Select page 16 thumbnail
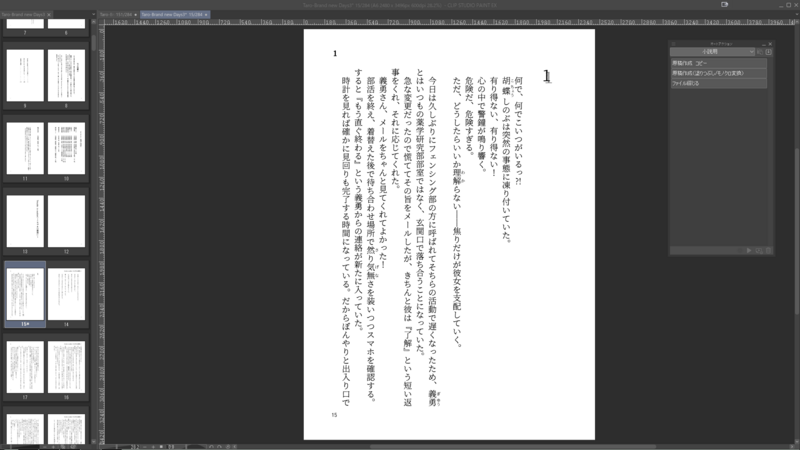Viewport: 800px width, 450px height. (66, 367)
